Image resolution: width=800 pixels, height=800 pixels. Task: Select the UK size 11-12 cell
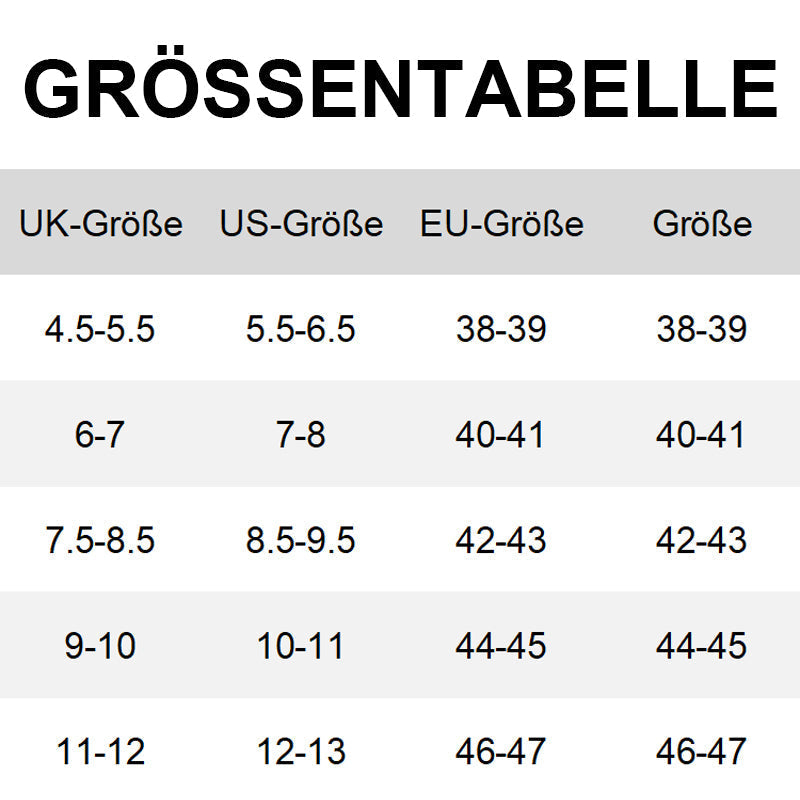pos(100,751)
